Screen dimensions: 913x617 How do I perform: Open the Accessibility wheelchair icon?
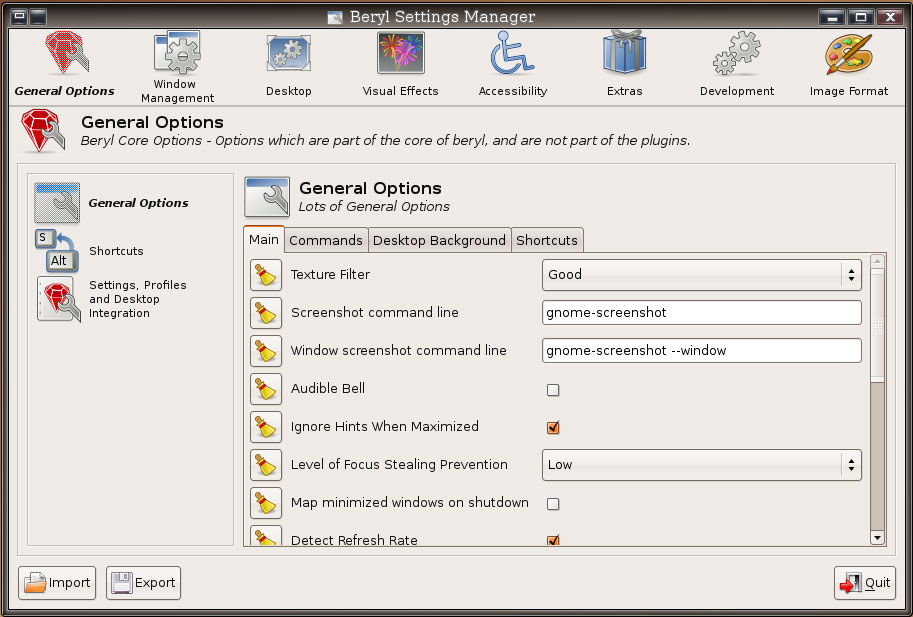coord(512,53)
